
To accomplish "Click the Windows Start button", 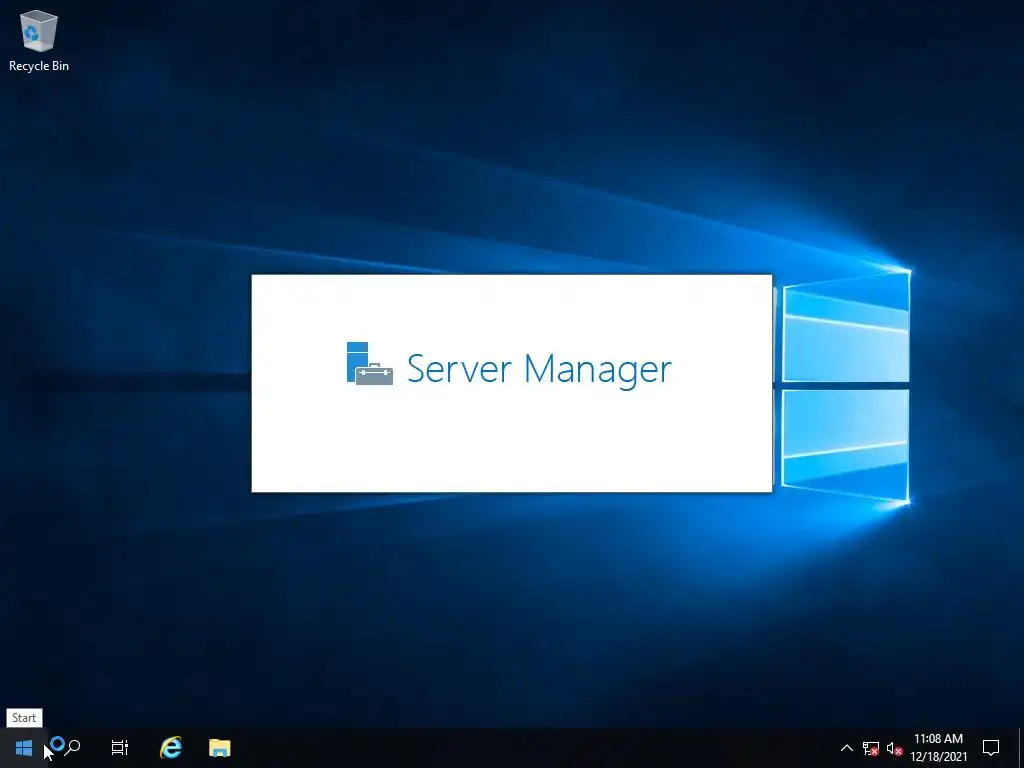I will (x=24, y=748).
